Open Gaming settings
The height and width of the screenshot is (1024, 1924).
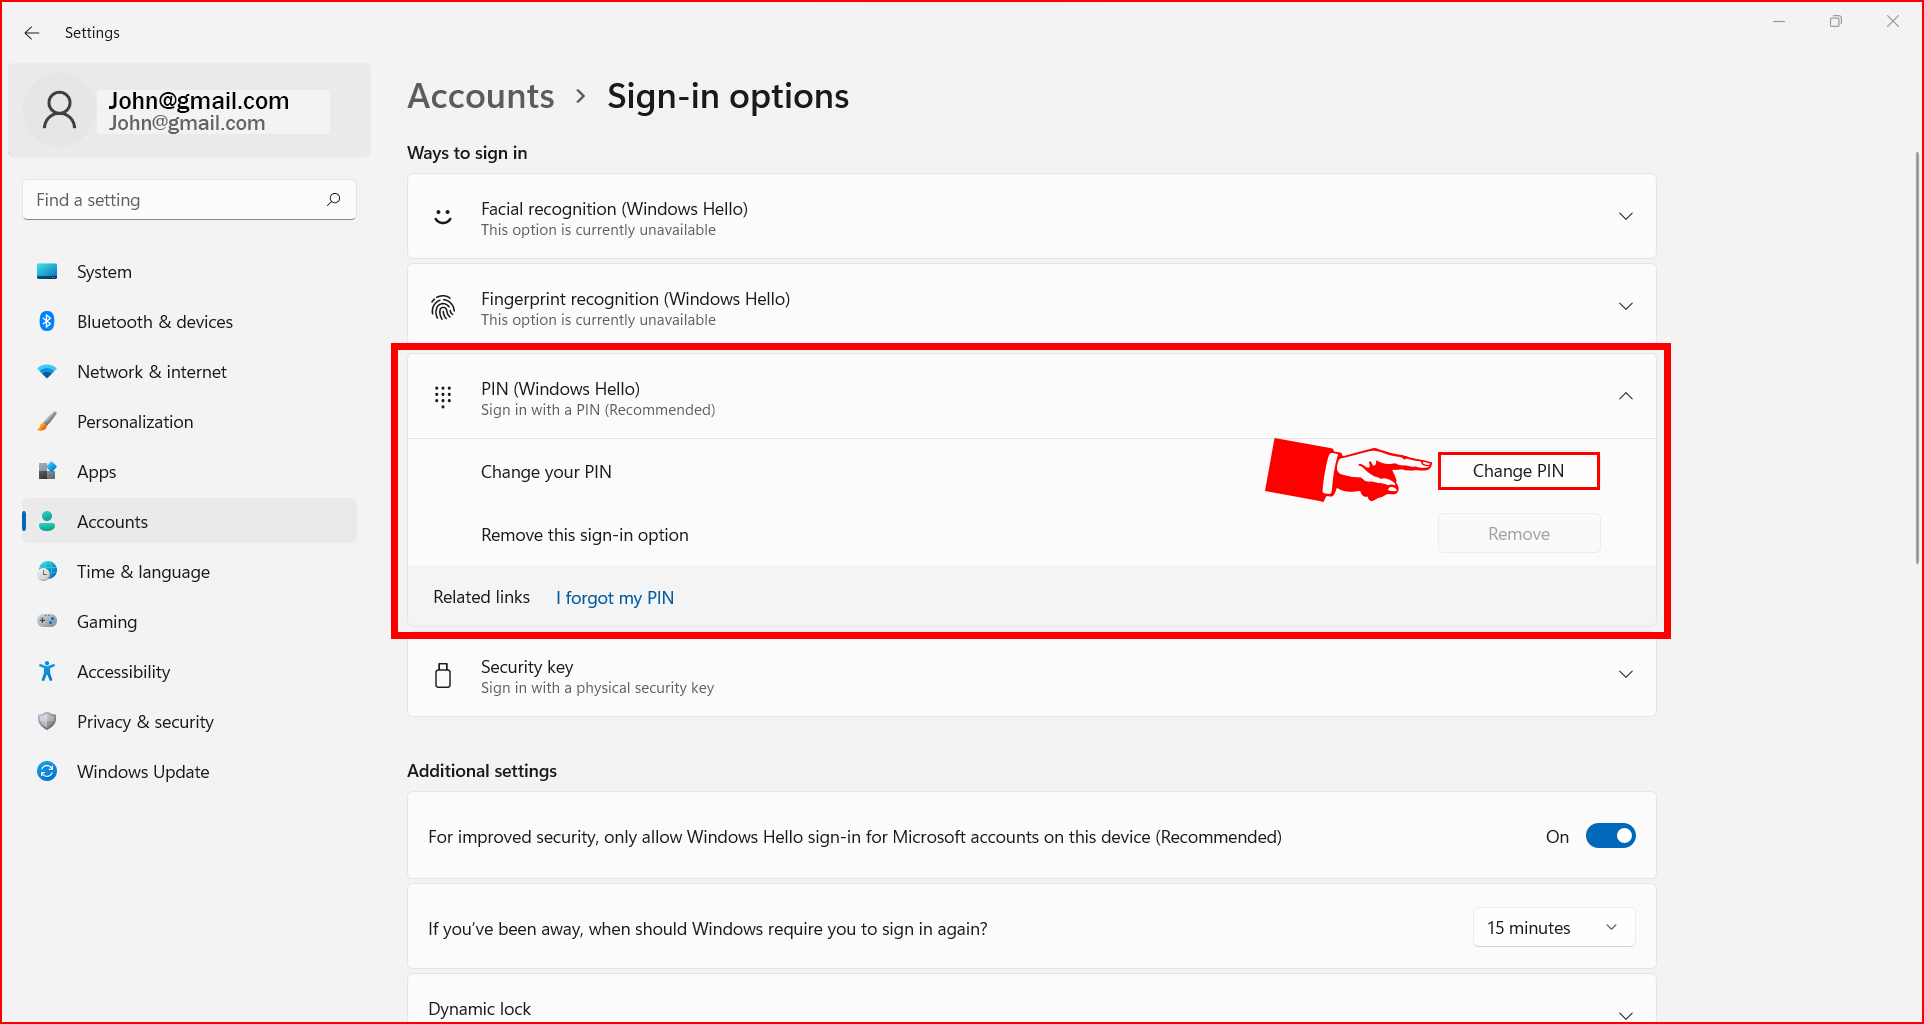tap(47, 621)
